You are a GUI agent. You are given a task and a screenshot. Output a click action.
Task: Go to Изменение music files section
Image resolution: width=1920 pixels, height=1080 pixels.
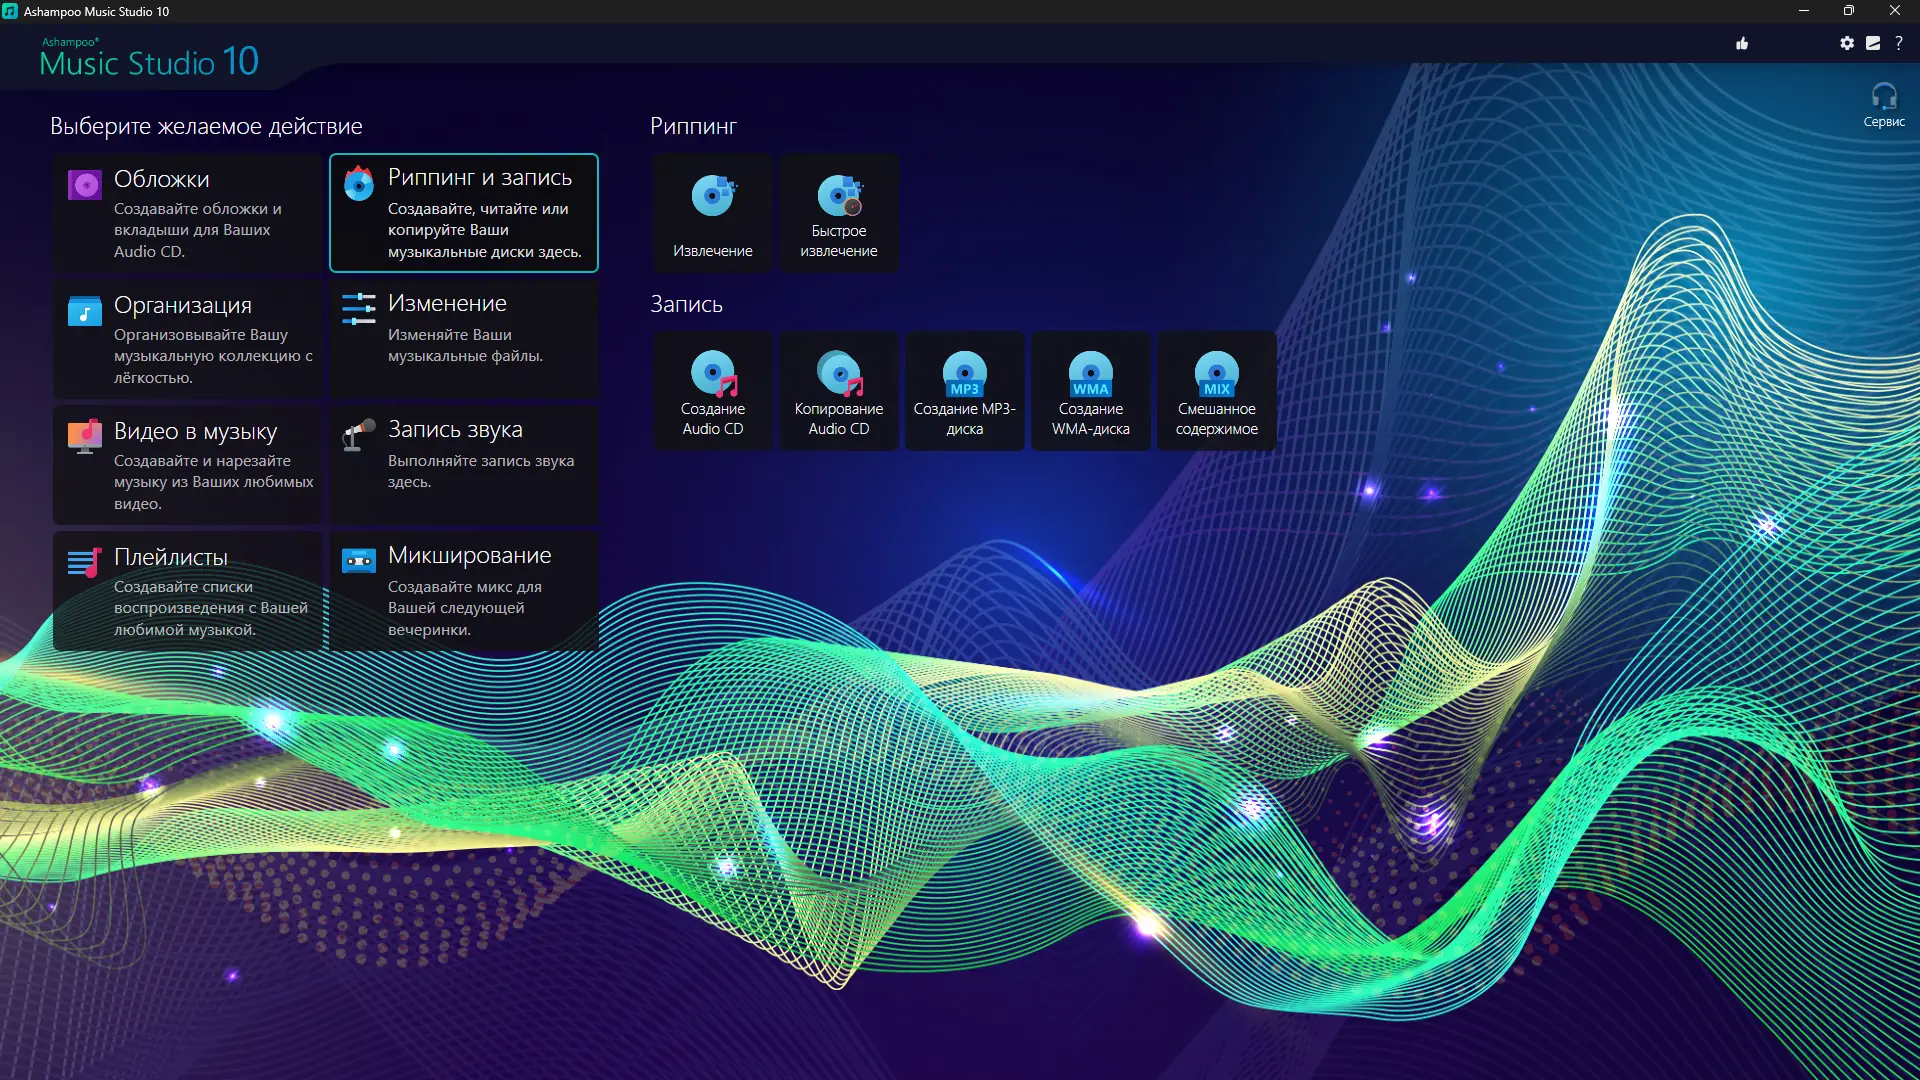tap(464, 339)
